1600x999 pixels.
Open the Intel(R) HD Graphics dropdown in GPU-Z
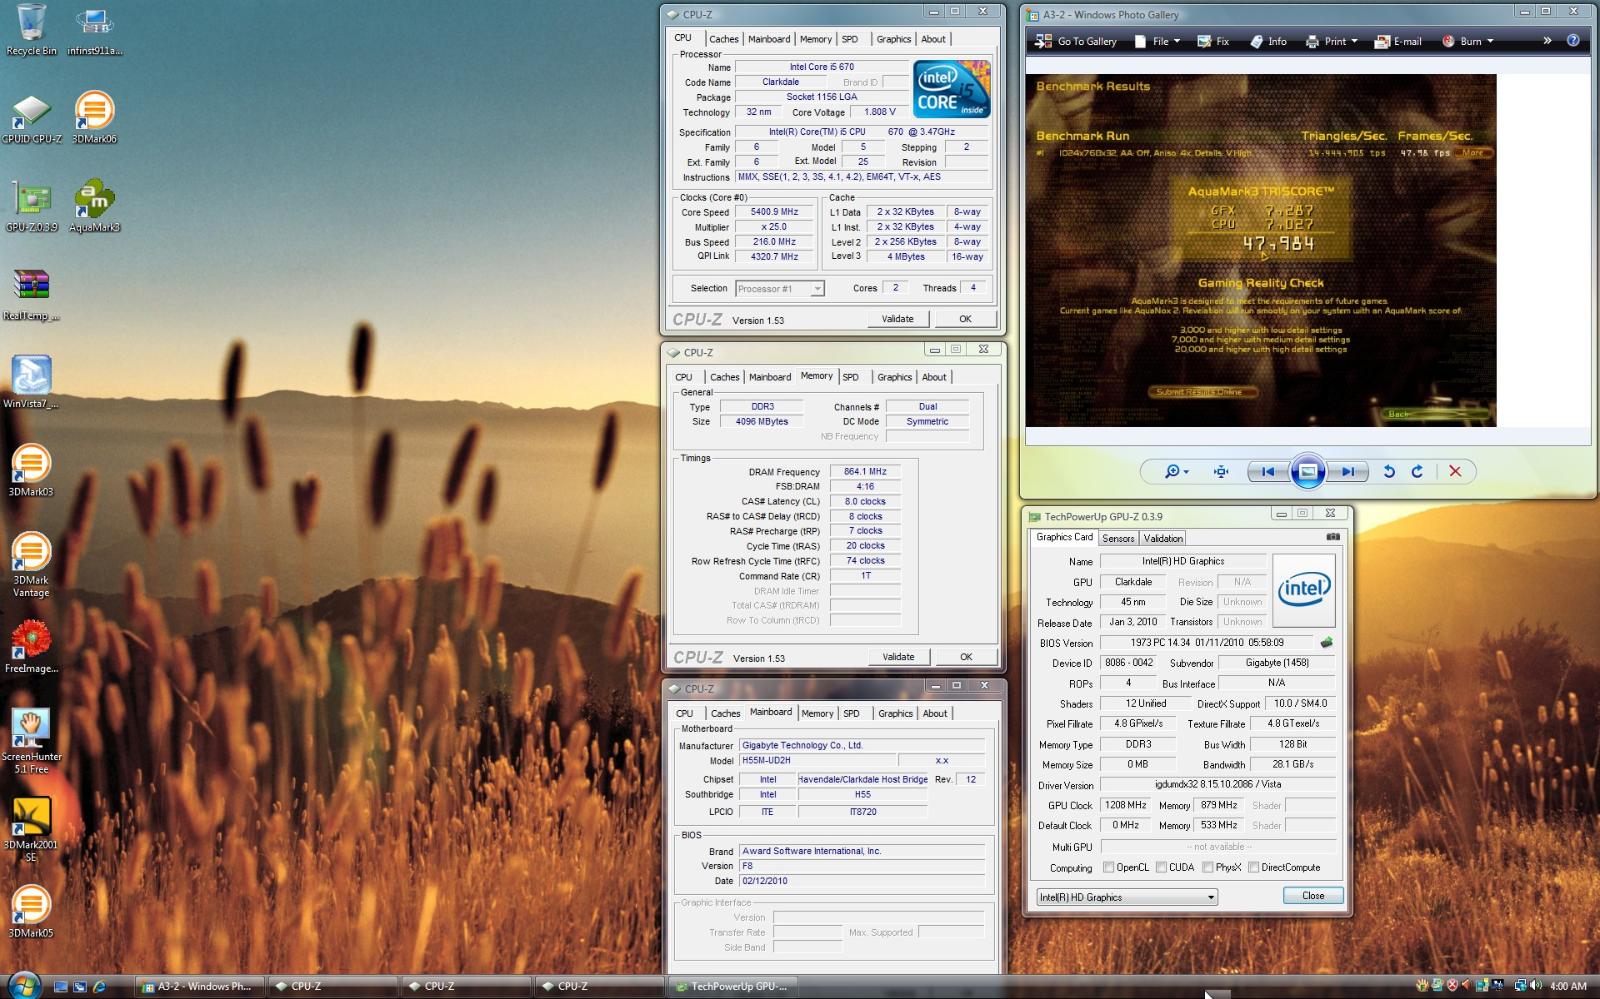[1127, 897]
